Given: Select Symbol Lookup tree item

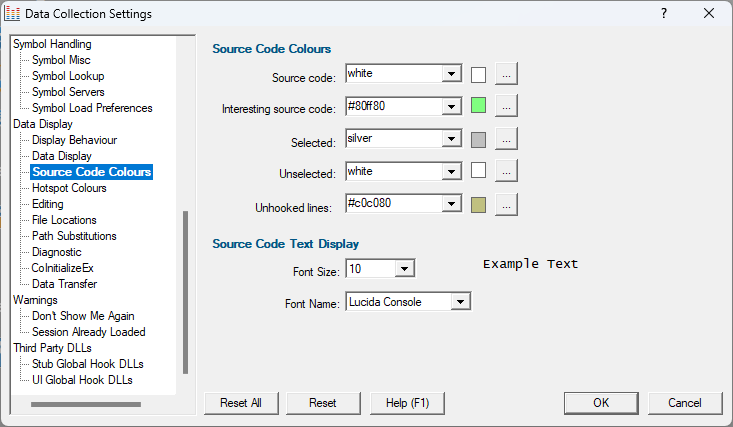Looking at the screenshot, I should (68, 76).
